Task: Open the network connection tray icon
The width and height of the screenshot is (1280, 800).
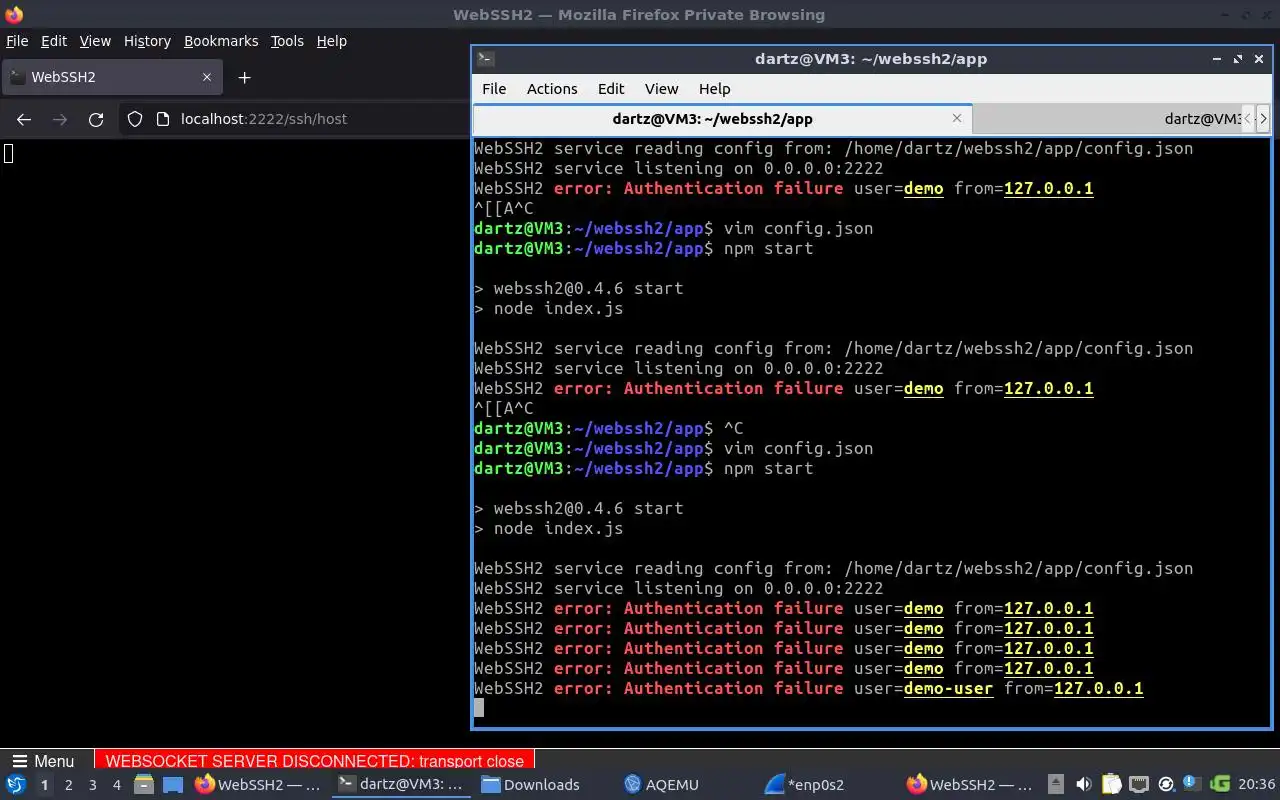Action: point(1138,785)
